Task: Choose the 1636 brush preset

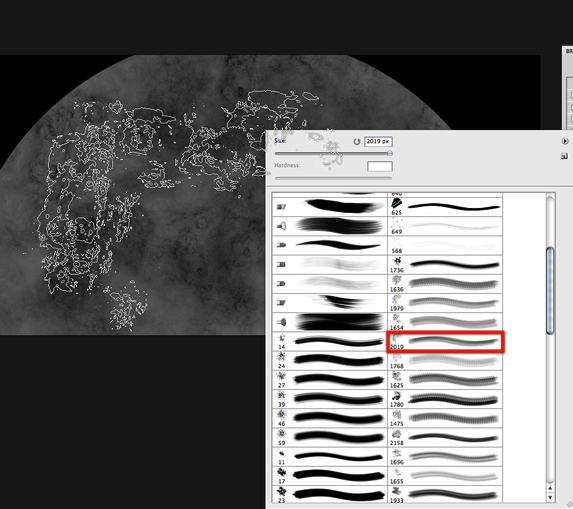Action: 445,284
